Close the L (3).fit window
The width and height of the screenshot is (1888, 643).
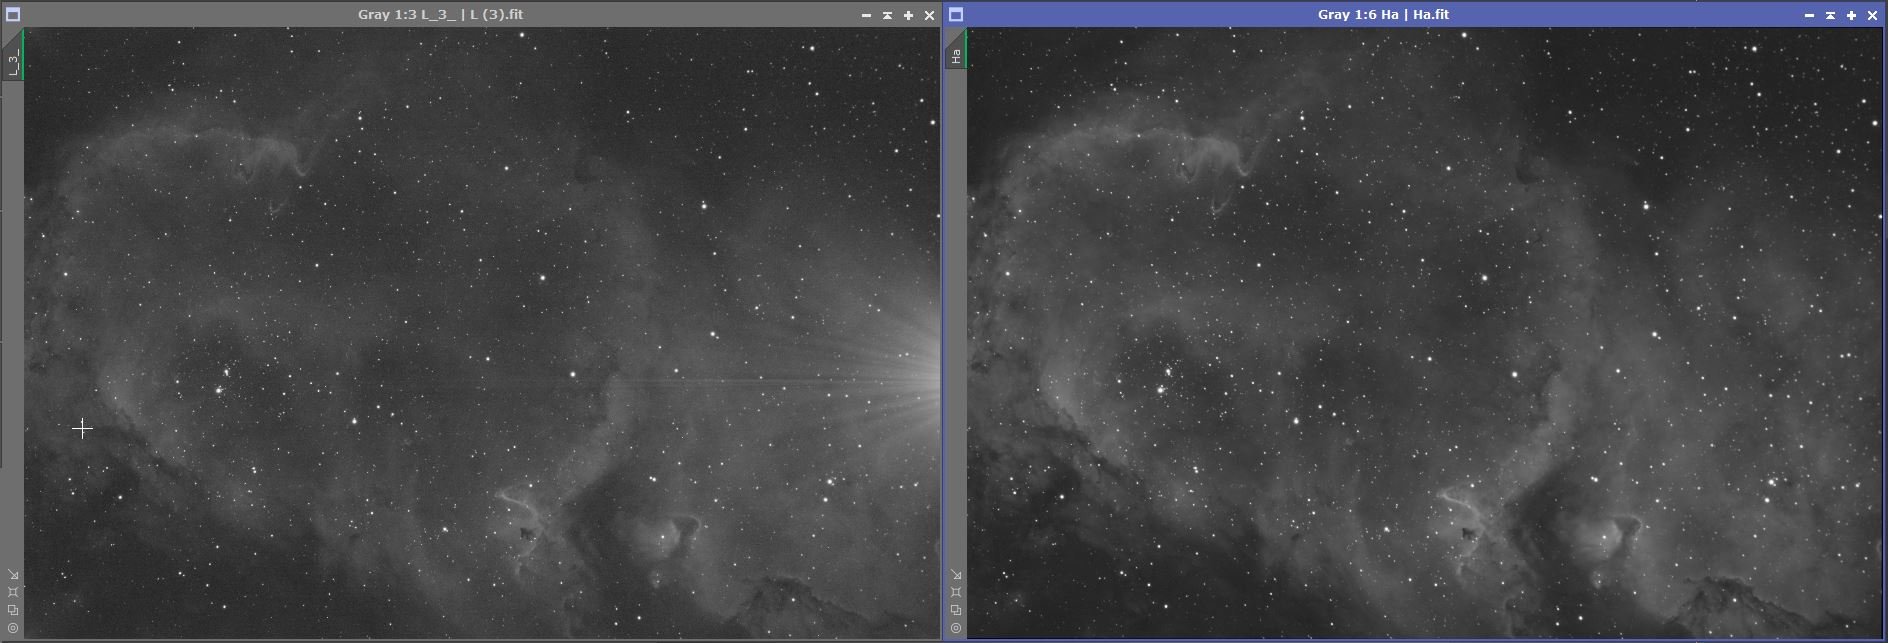(x=929, y=15)
